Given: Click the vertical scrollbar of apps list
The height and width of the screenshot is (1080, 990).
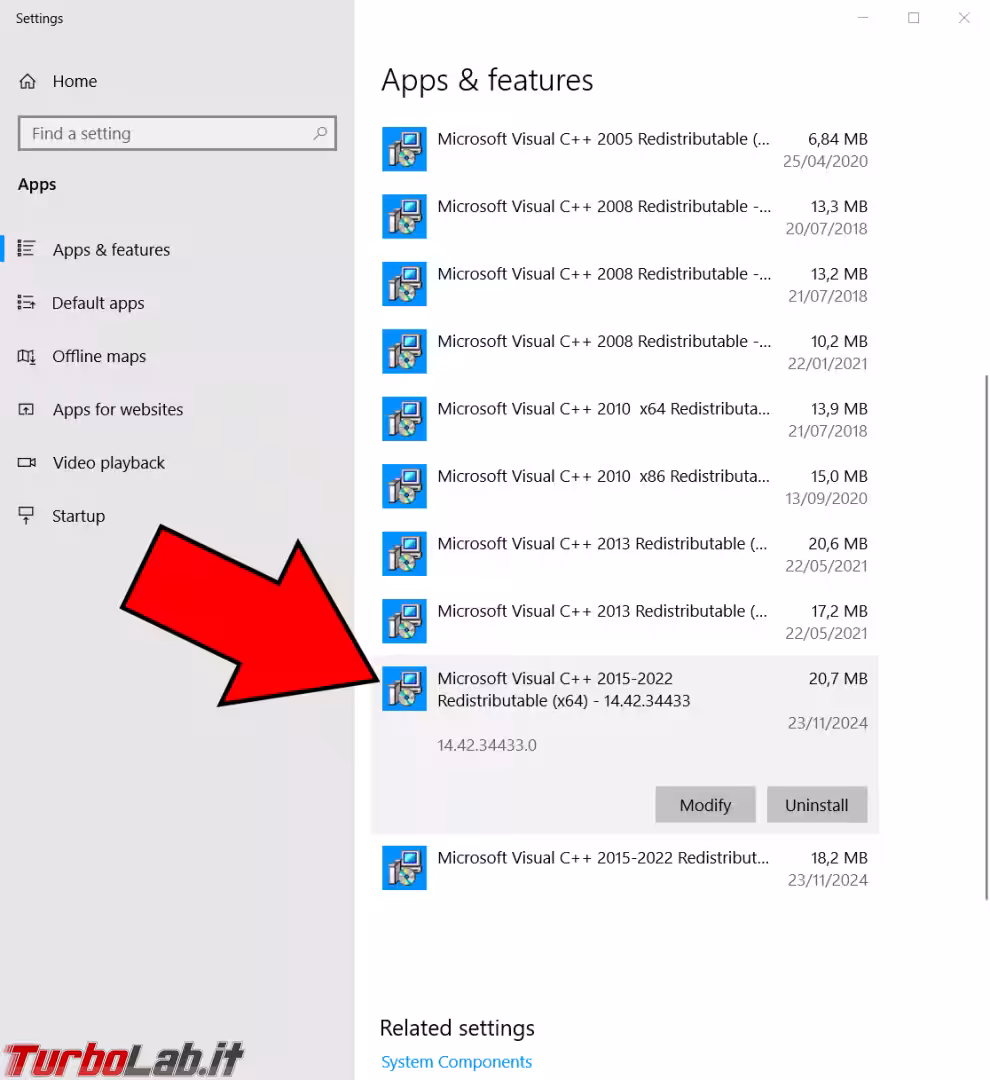Looking at the screenshot, I should (x=987, y=637).
